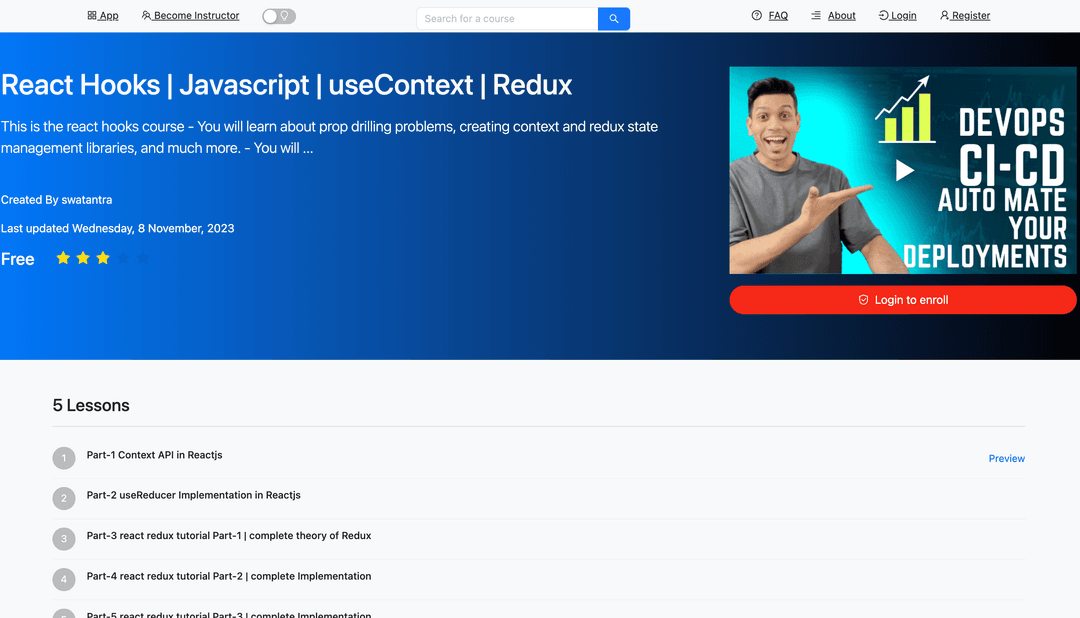Click the lesson number 3 circle
Image resolution: width=1080 pixels, height=618 pixels.
[x=64, y=539]
